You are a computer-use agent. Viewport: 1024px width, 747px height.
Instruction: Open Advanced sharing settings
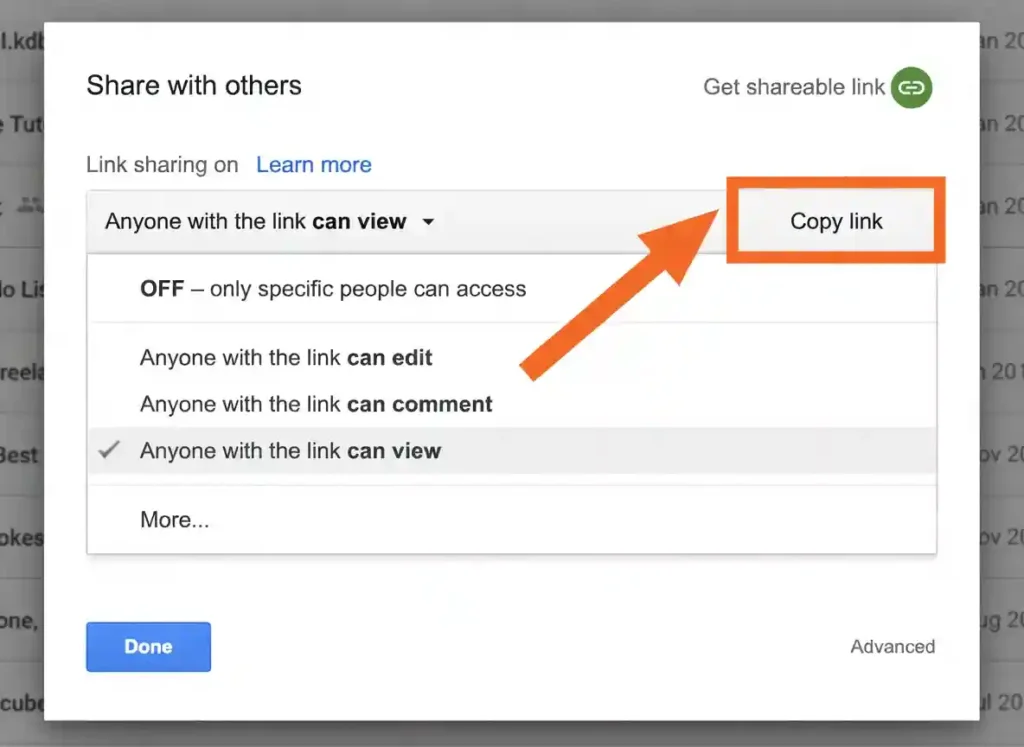click(x=892, y=646)
